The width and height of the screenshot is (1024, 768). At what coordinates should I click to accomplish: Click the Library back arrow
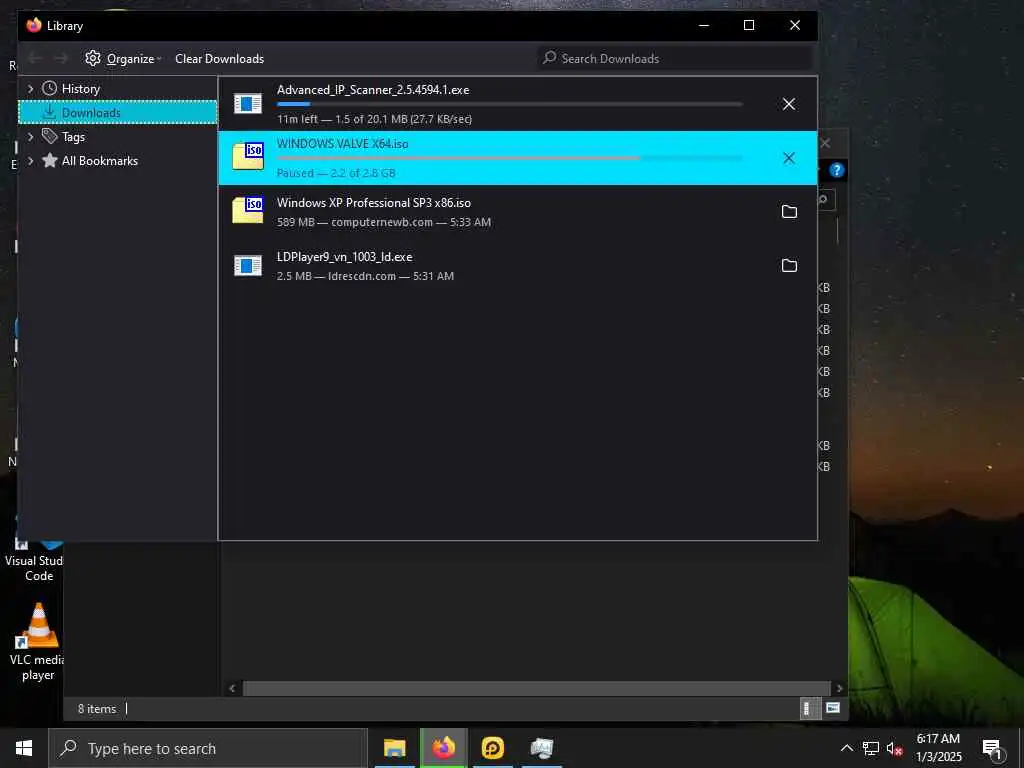point(35,59)
